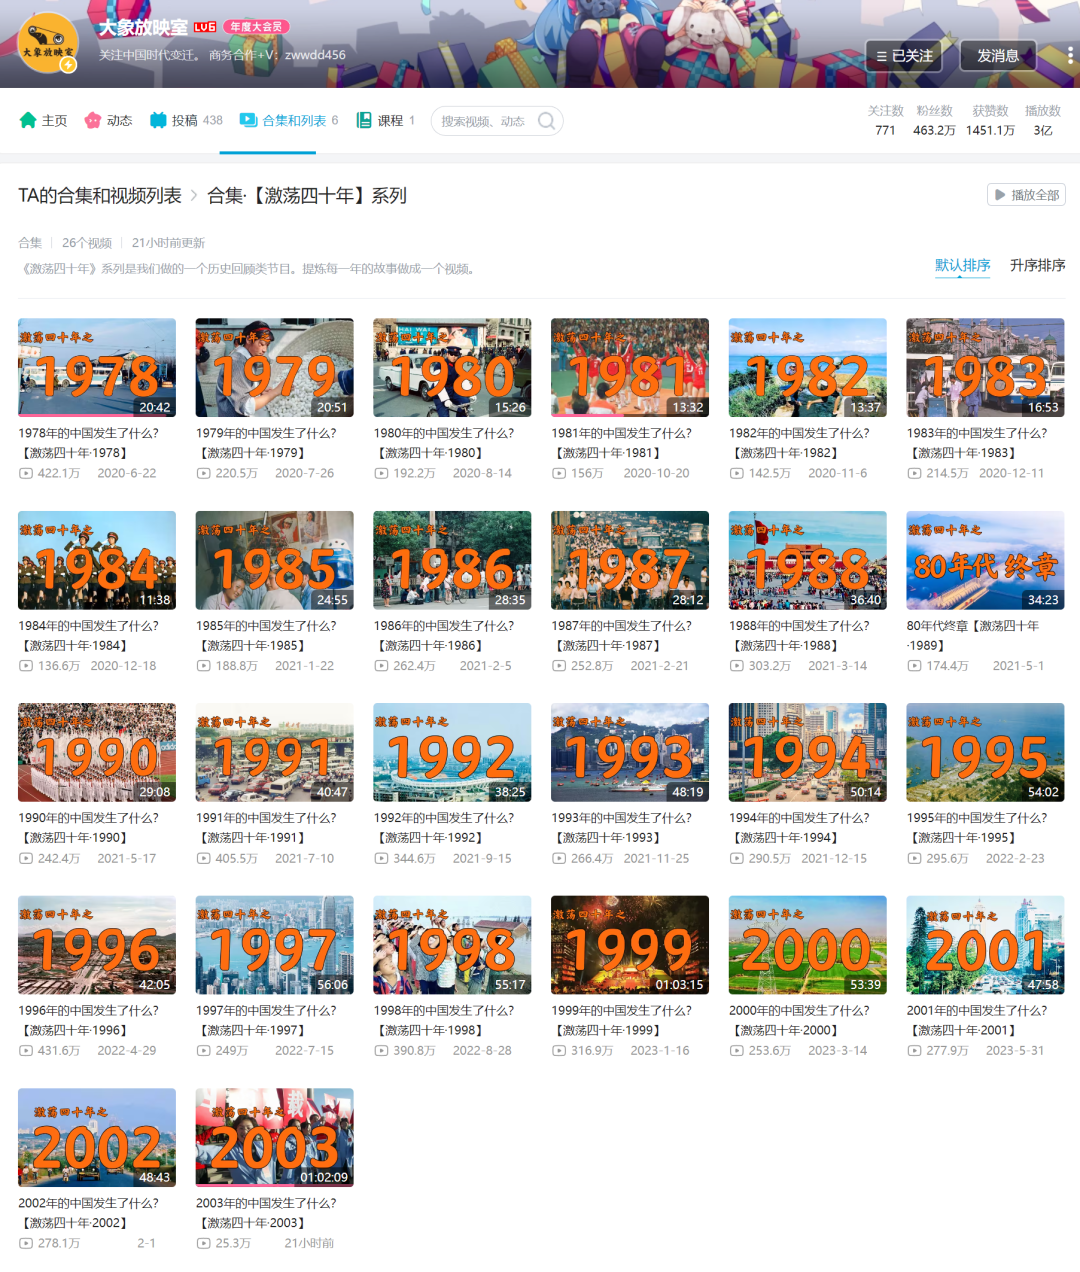1080x1272 pixels.
Task: Click the 获赞数 1451.1万 likes count
Action: [x=990, y=121]
